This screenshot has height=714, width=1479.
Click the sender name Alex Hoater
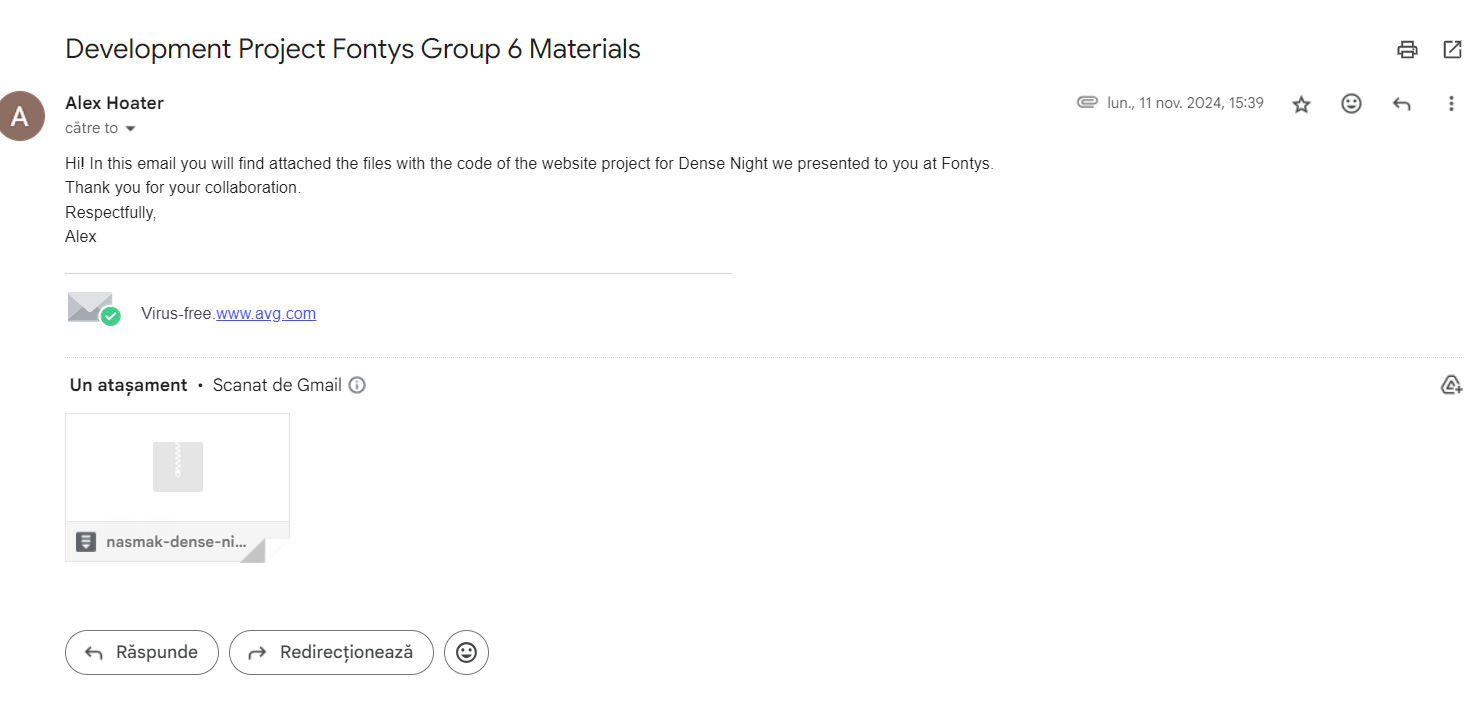[x=114, y=103]
